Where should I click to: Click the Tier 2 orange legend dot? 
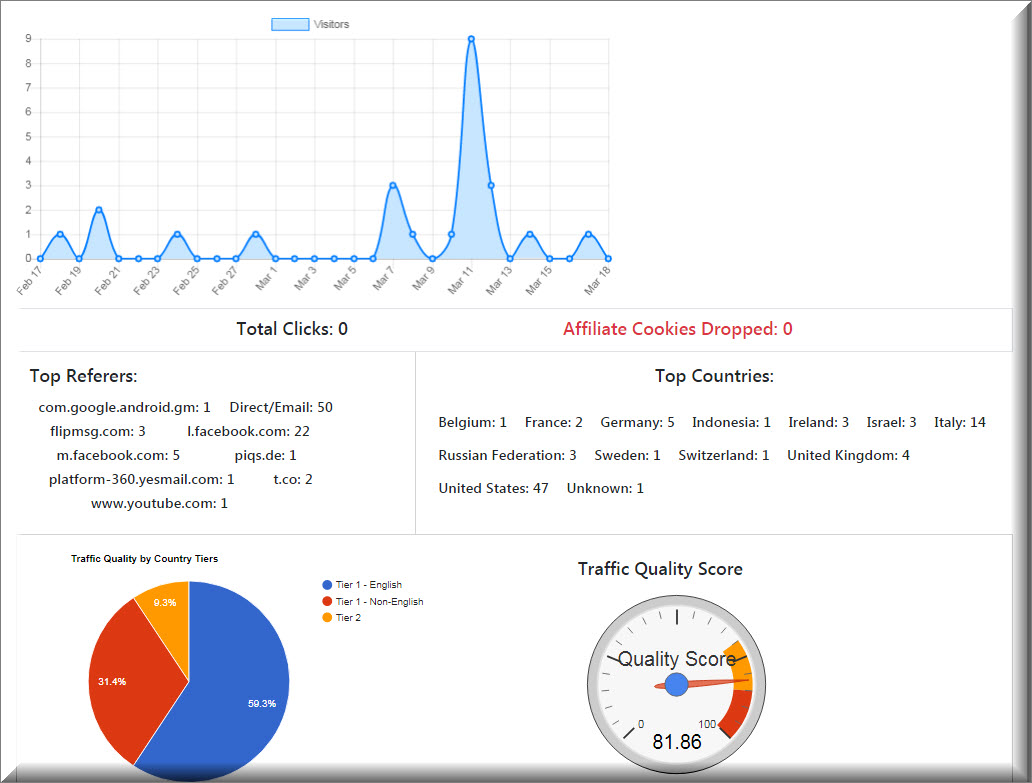click(x=327, y=617)
